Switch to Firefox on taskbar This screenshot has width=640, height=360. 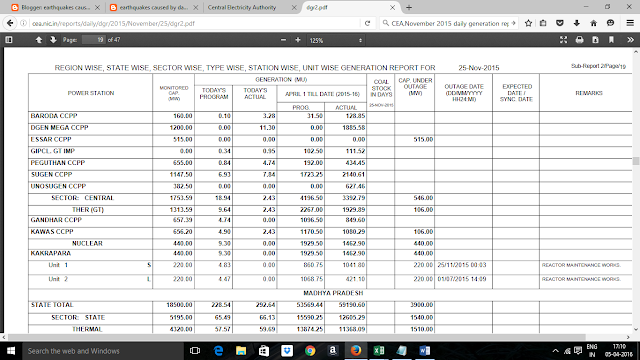coord(356,351)
